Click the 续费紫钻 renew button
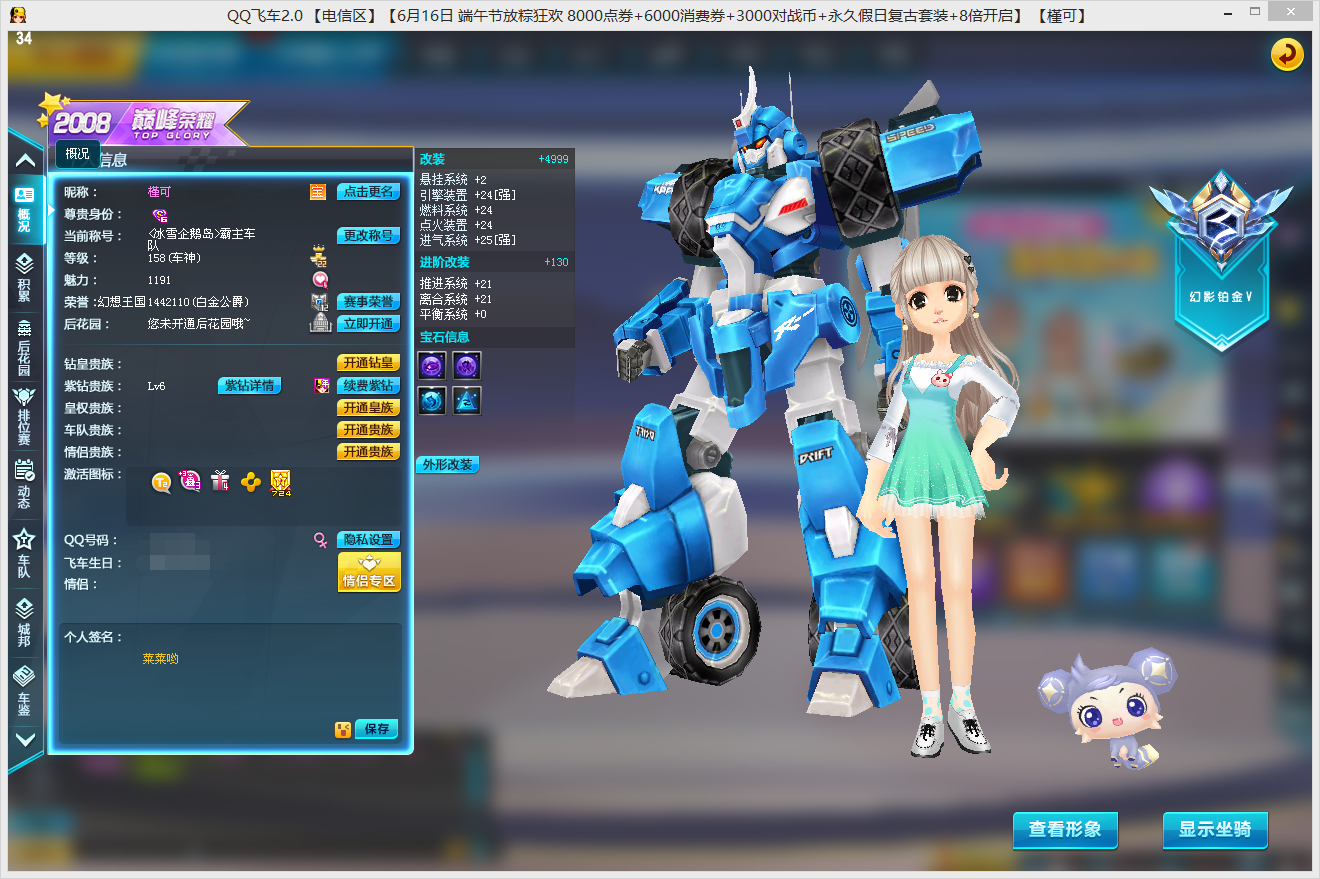This screenshot has height=879, width=1320. [369, 386]
